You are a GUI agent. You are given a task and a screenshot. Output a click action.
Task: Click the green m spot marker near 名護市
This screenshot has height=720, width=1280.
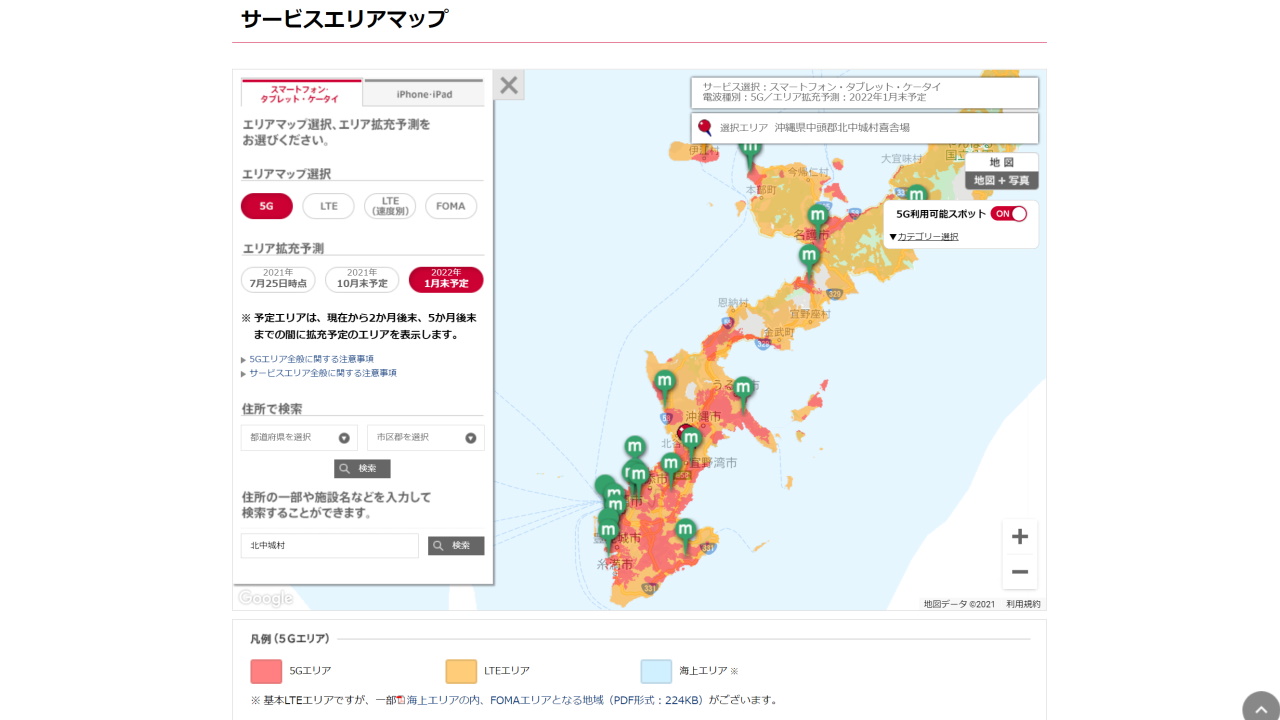(x=816, y=213)
